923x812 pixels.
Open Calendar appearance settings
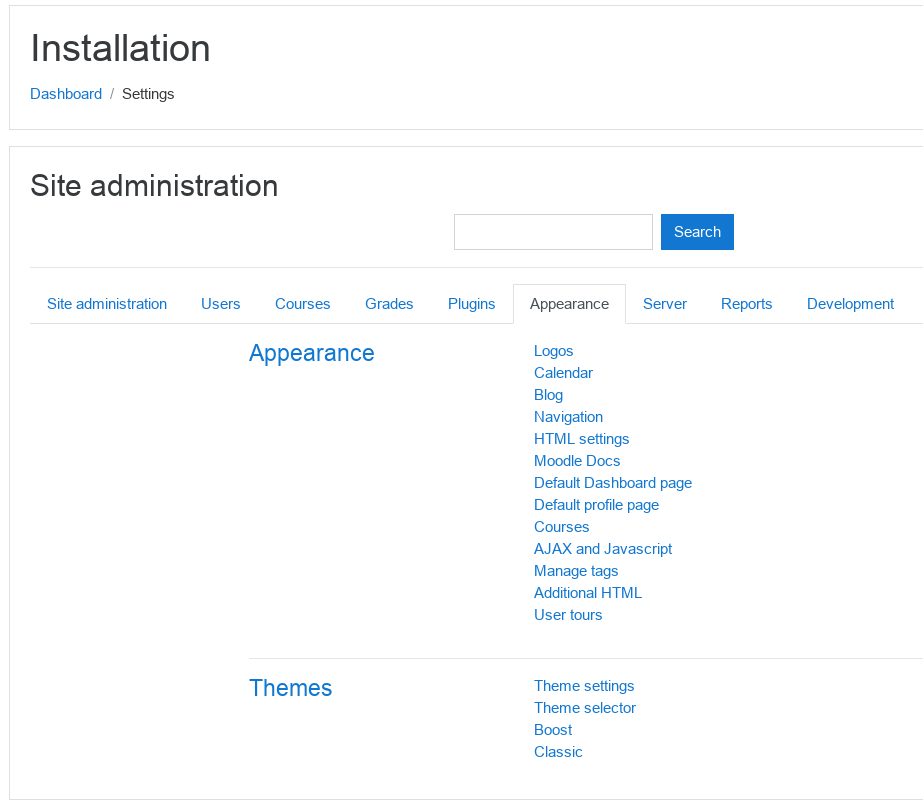(563, 373)
